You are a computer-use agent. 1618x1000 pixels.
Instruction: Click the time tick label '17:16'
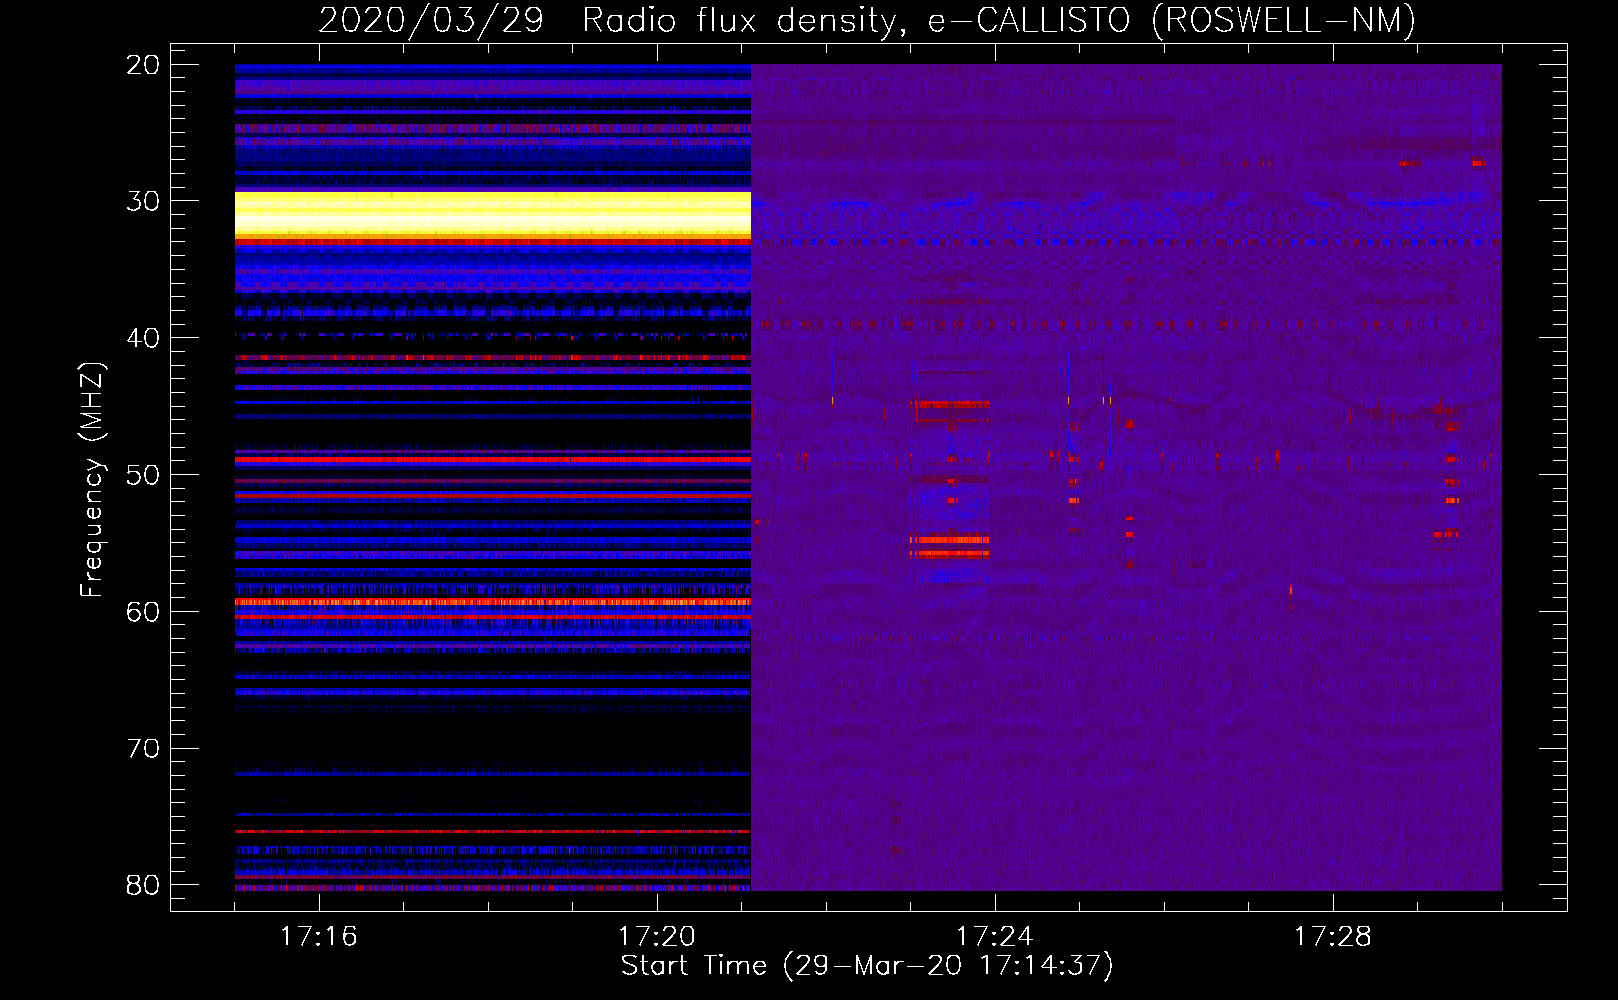click(x=318, y=937)
